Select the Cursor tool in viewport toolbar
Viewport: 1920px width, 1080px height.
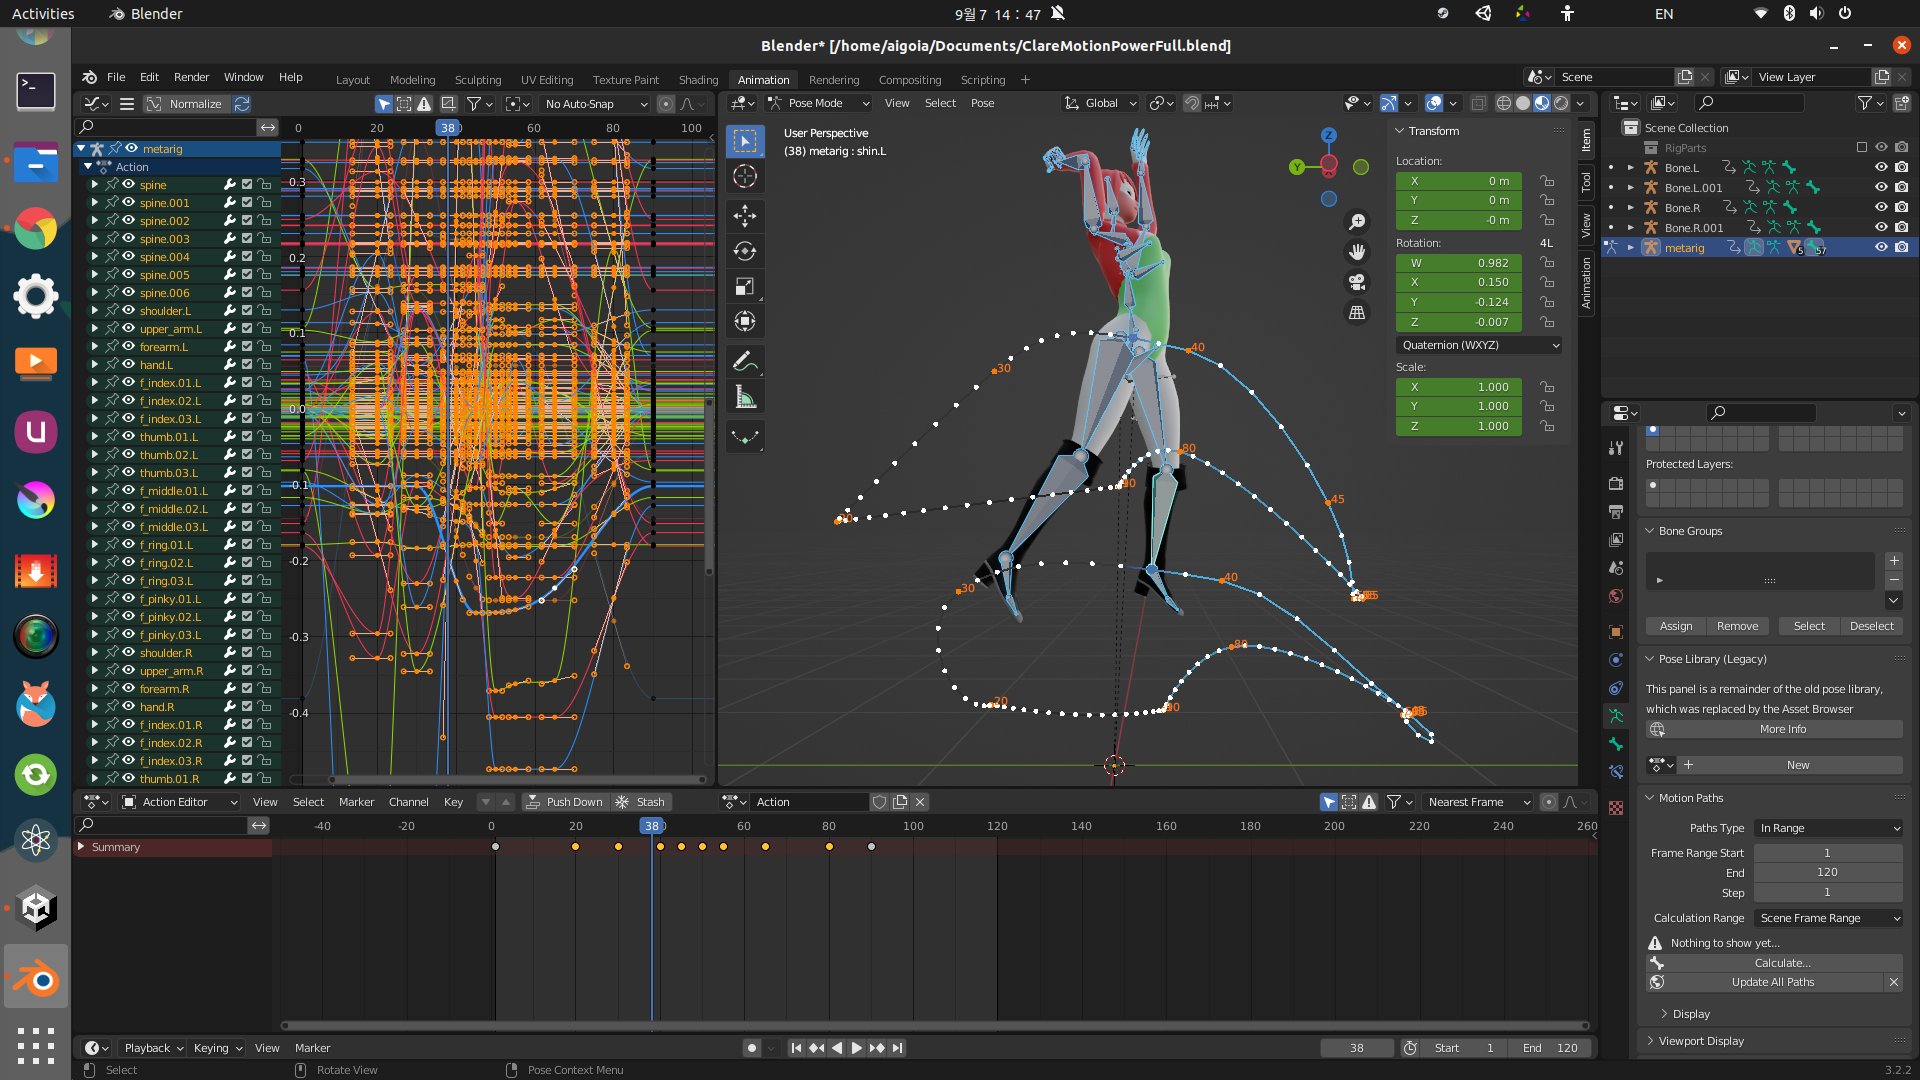coord(745,177)
